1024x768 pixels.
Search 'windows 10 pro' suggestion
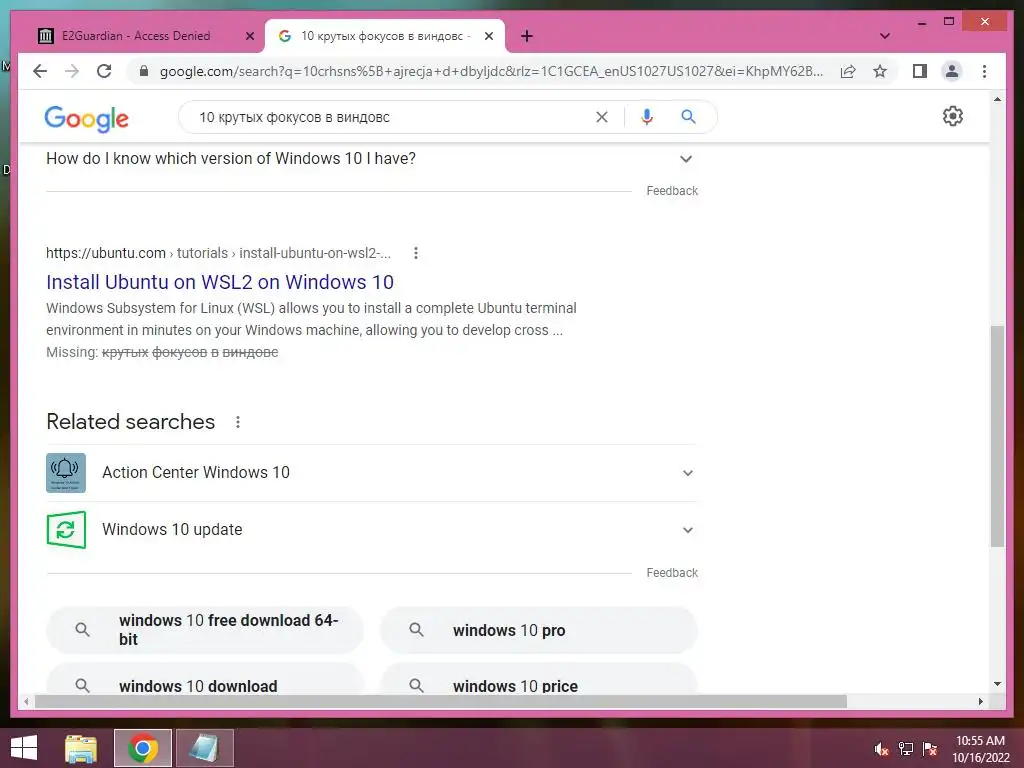tap(539, 630)
